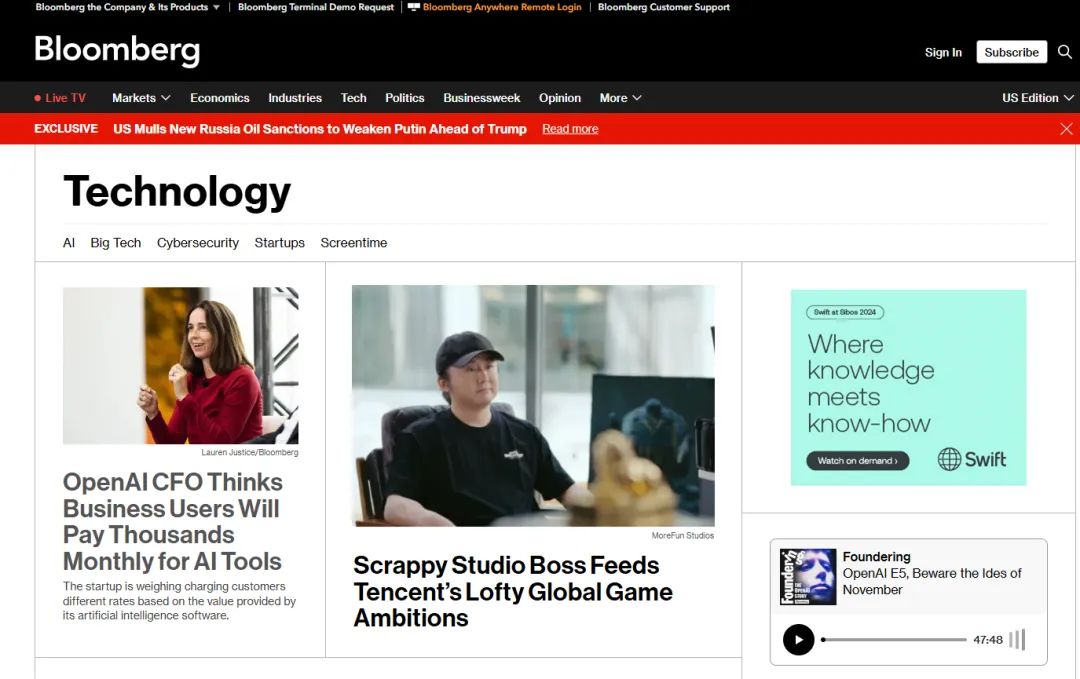The image size is (1080, 679).
Task: Open Live TV with red dot
Action: pos(60,98)
